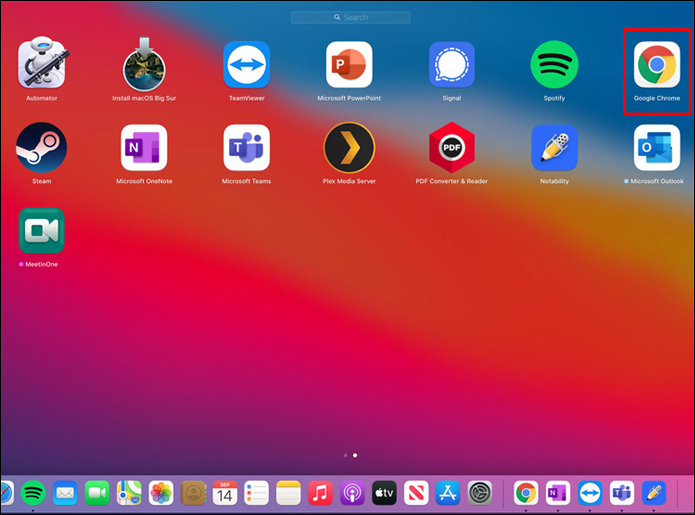This screenshot has height=515, width=695.
Task: Launch the Signal messenger app
Action: click(452, 65)
